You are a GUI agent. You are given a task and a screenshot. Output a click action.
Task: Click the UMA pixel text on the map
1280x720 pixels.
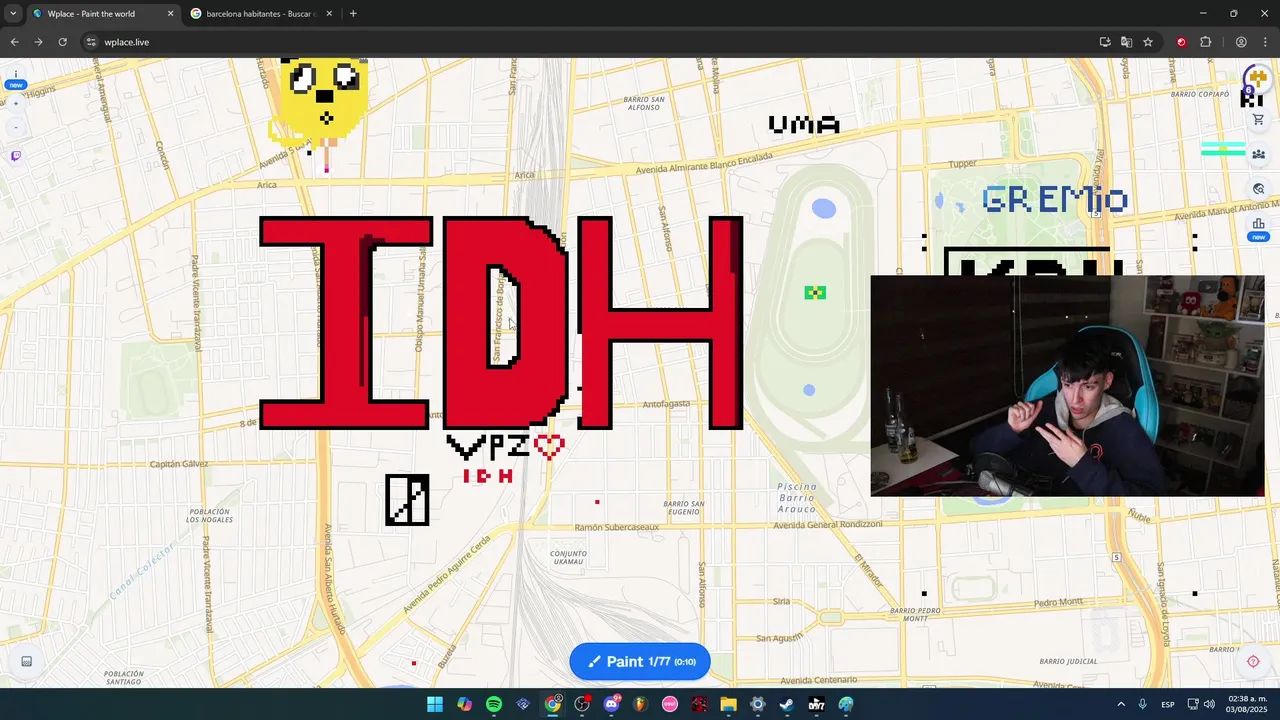click(x=803, y=125)
